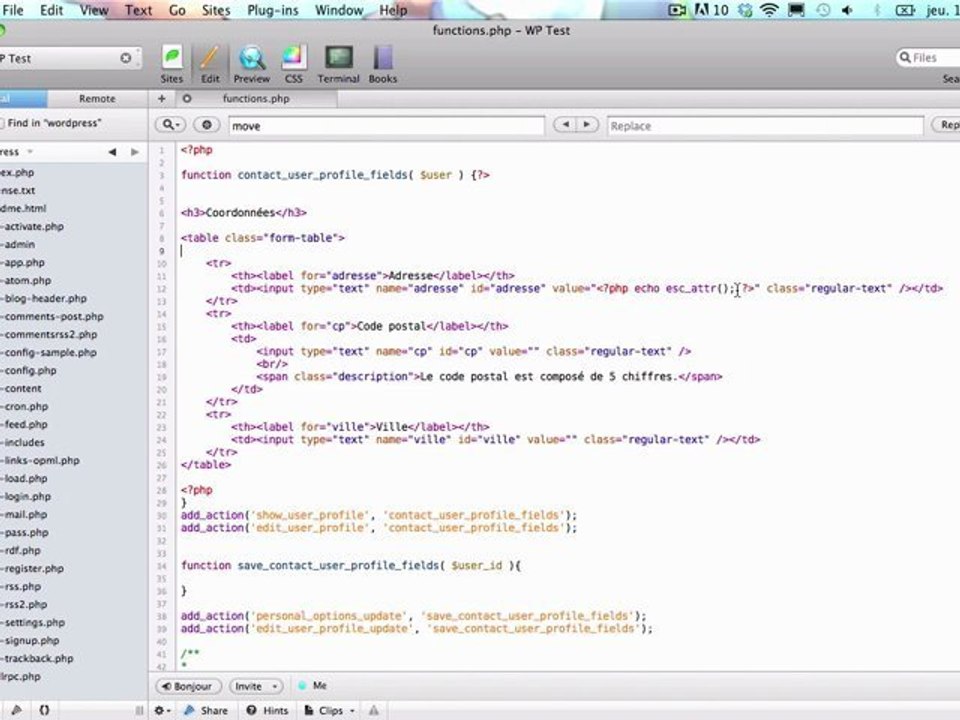
Task: Open the Go menu
Action: click(177, 10)
